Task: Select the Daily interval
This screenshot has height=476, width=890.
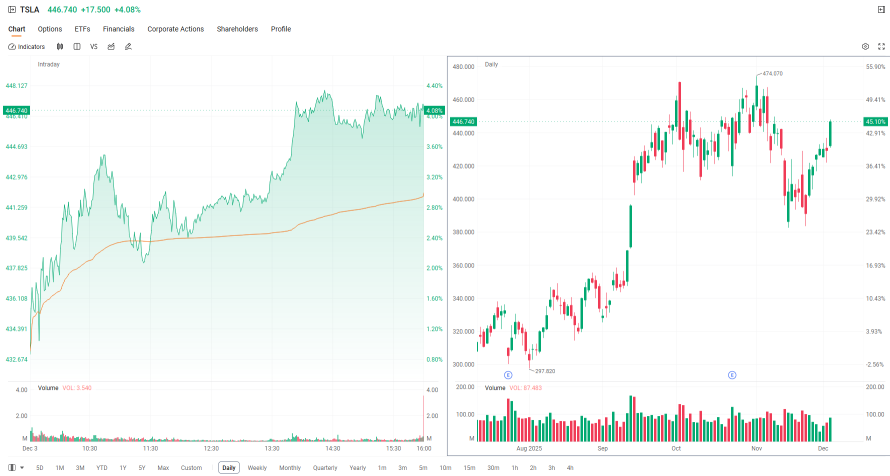Action: point(229,468)
